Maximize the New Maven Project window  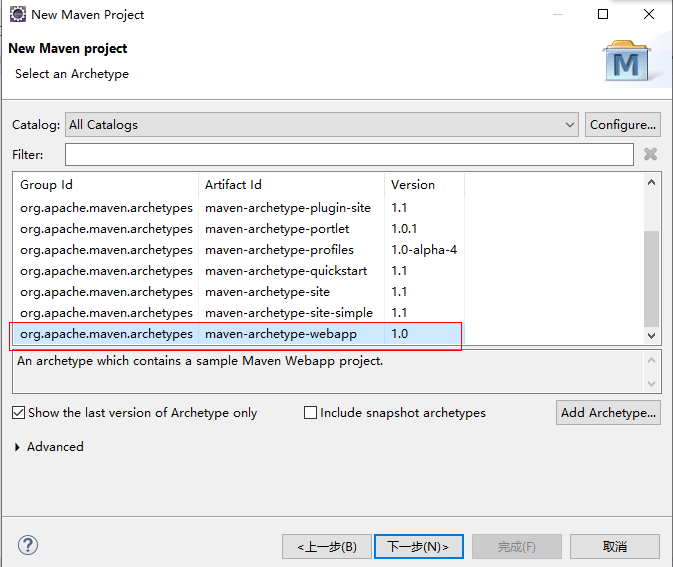click(603, 14)
